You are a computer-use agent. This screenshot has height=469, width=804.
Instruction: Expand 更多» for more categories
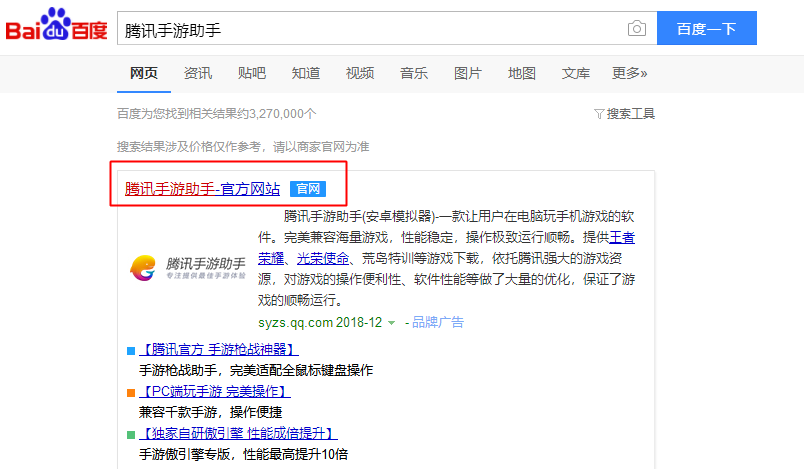(x=629, y=73)
